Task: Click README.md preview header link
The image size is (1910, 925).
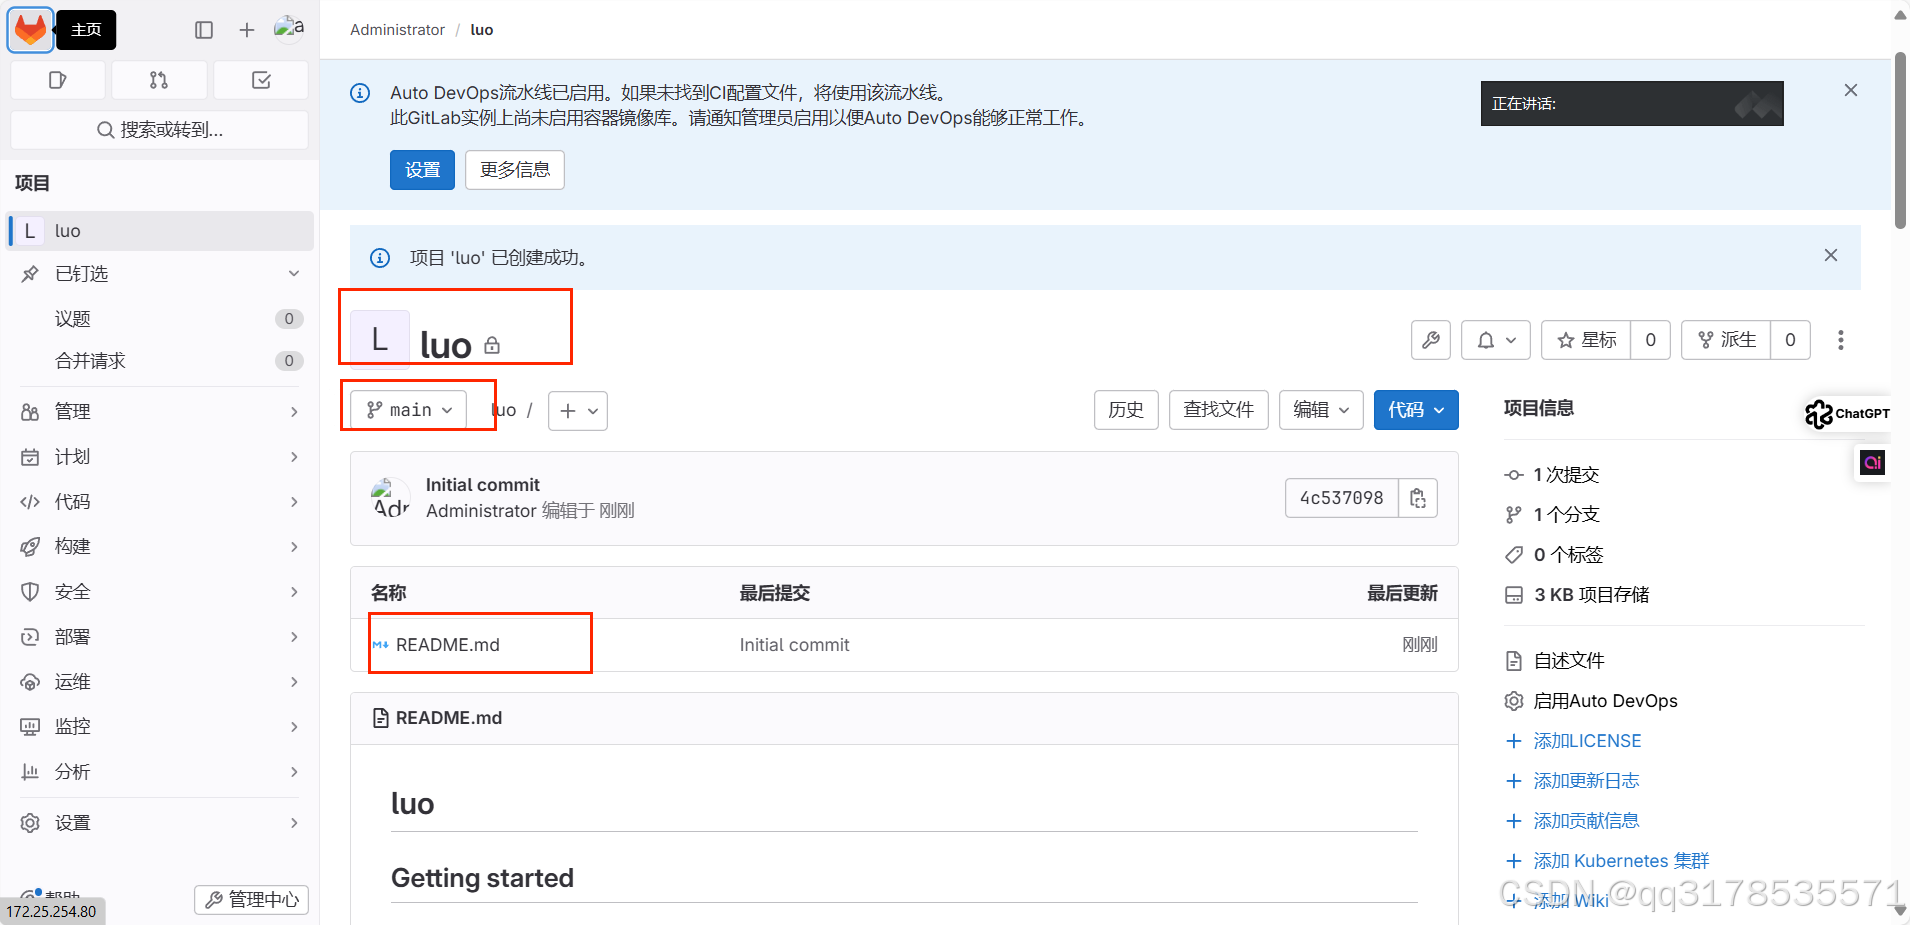Action: click(449, 718)
